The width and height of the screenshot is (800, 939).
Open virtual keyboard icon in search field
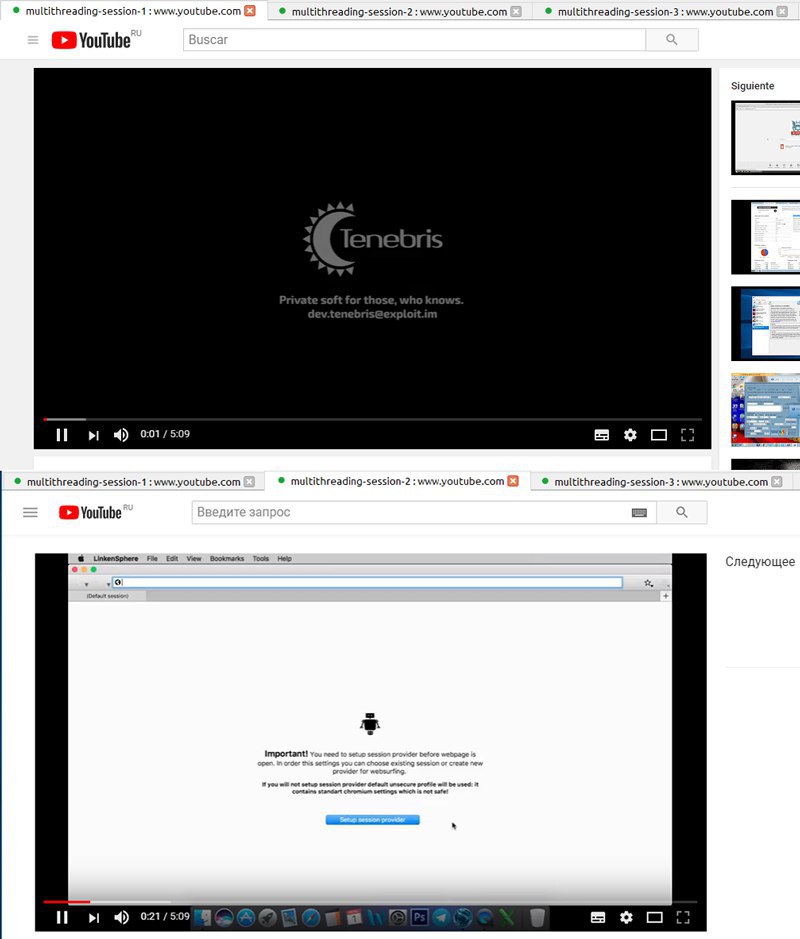pyautogui.click(x=640, y=513)
